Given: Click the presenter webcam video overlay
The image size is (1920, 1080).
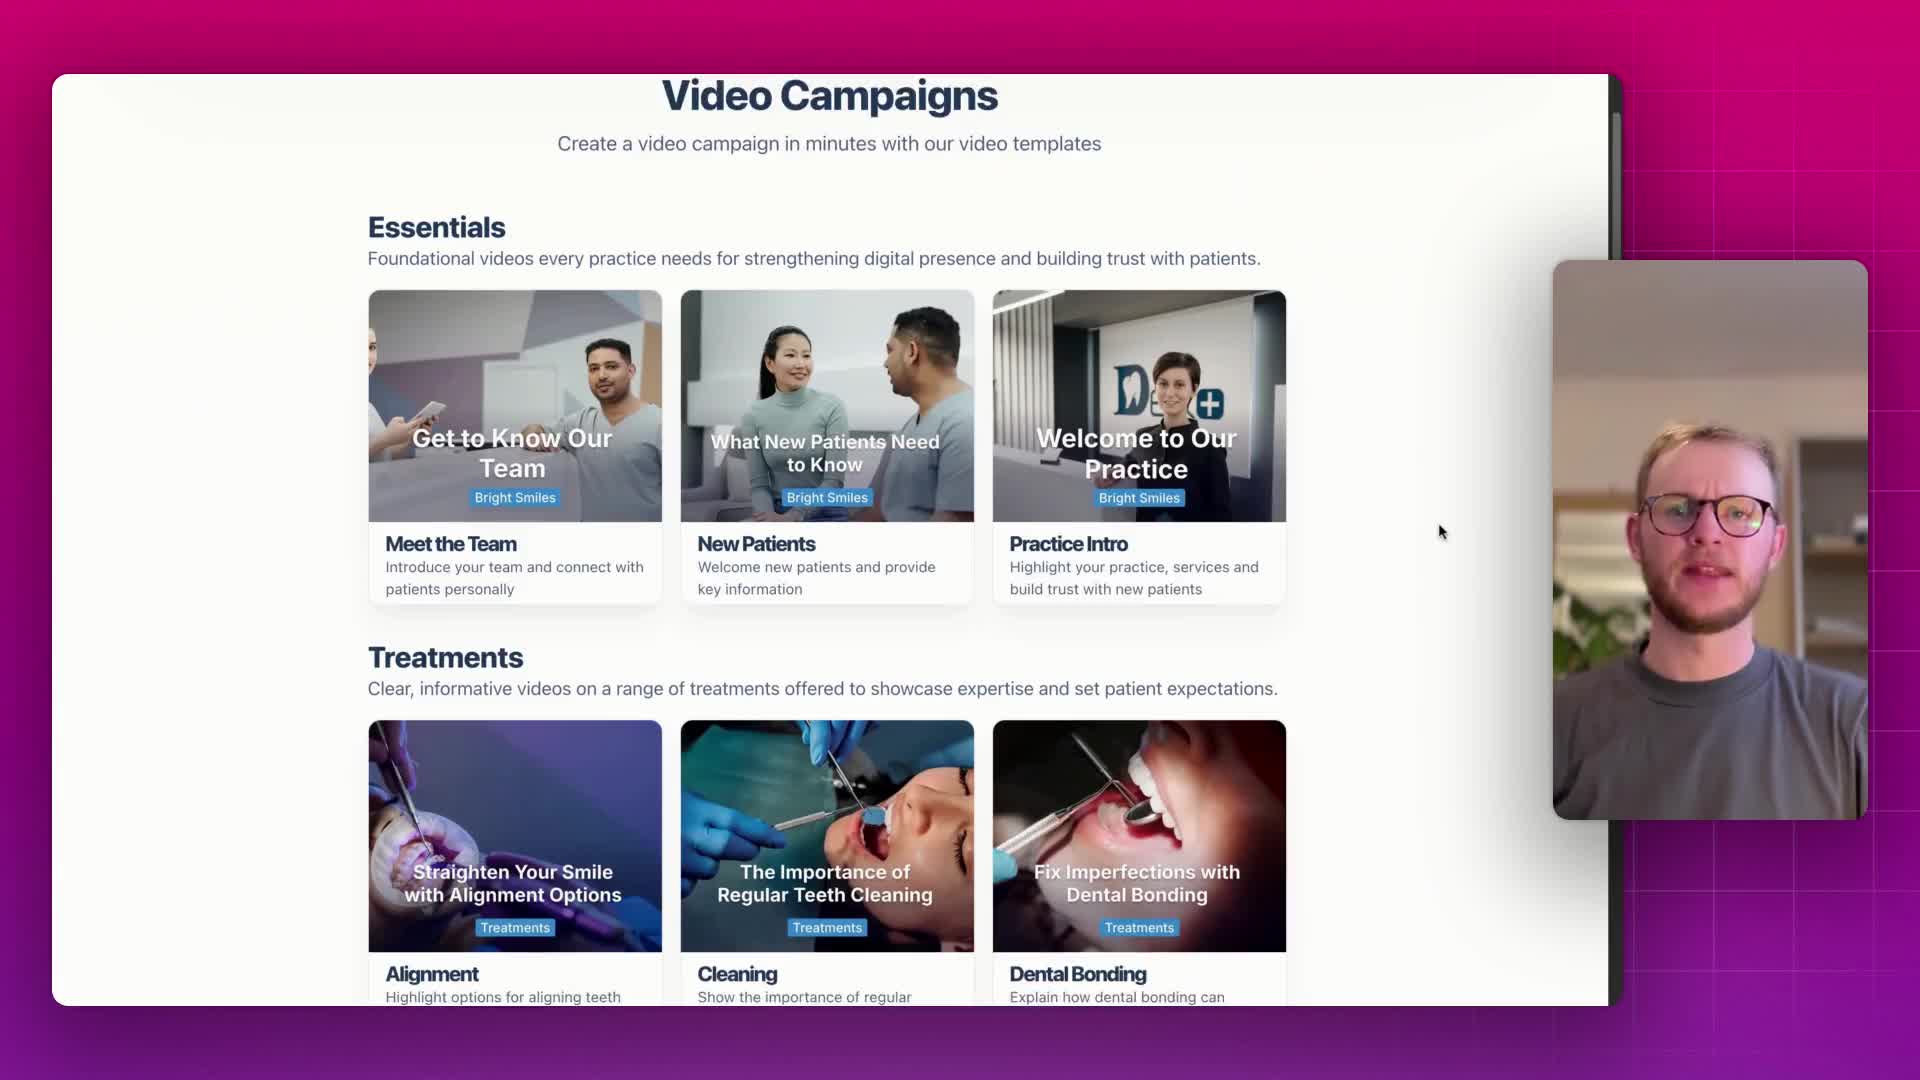Looking at the screenshot, I should (1710, 540).
